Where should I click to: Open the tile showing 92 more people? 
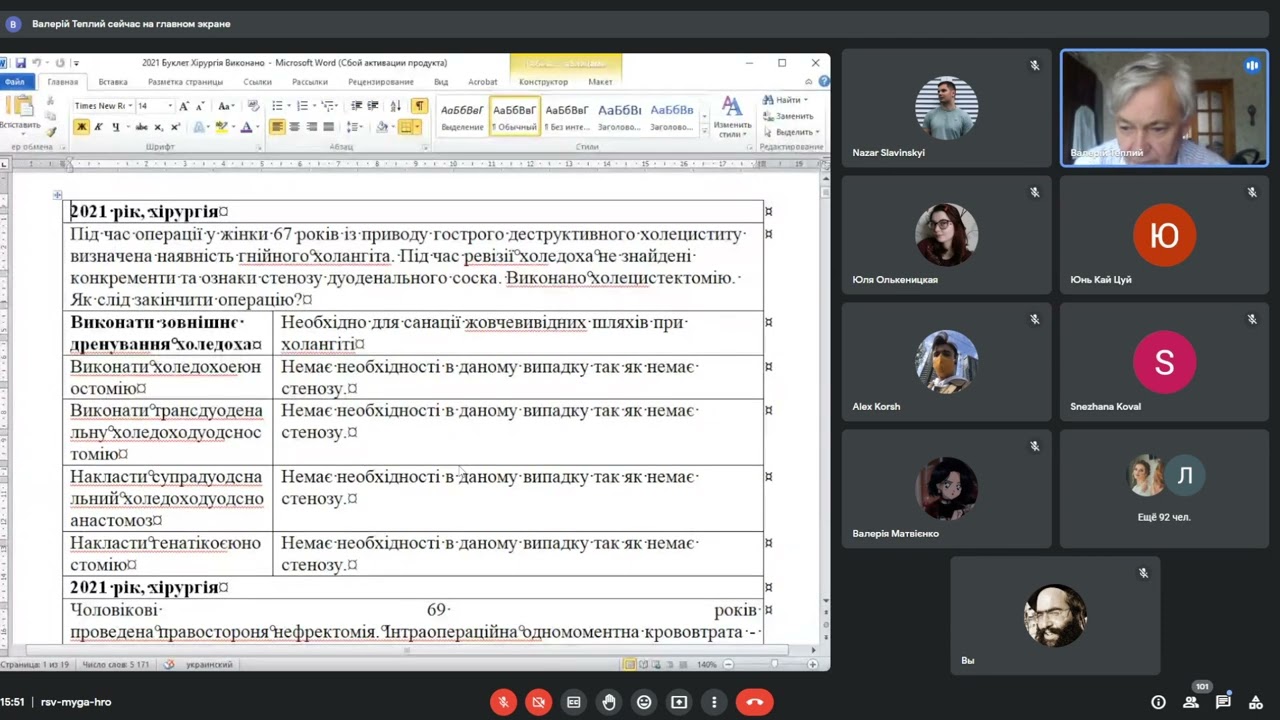(1164, 489)
